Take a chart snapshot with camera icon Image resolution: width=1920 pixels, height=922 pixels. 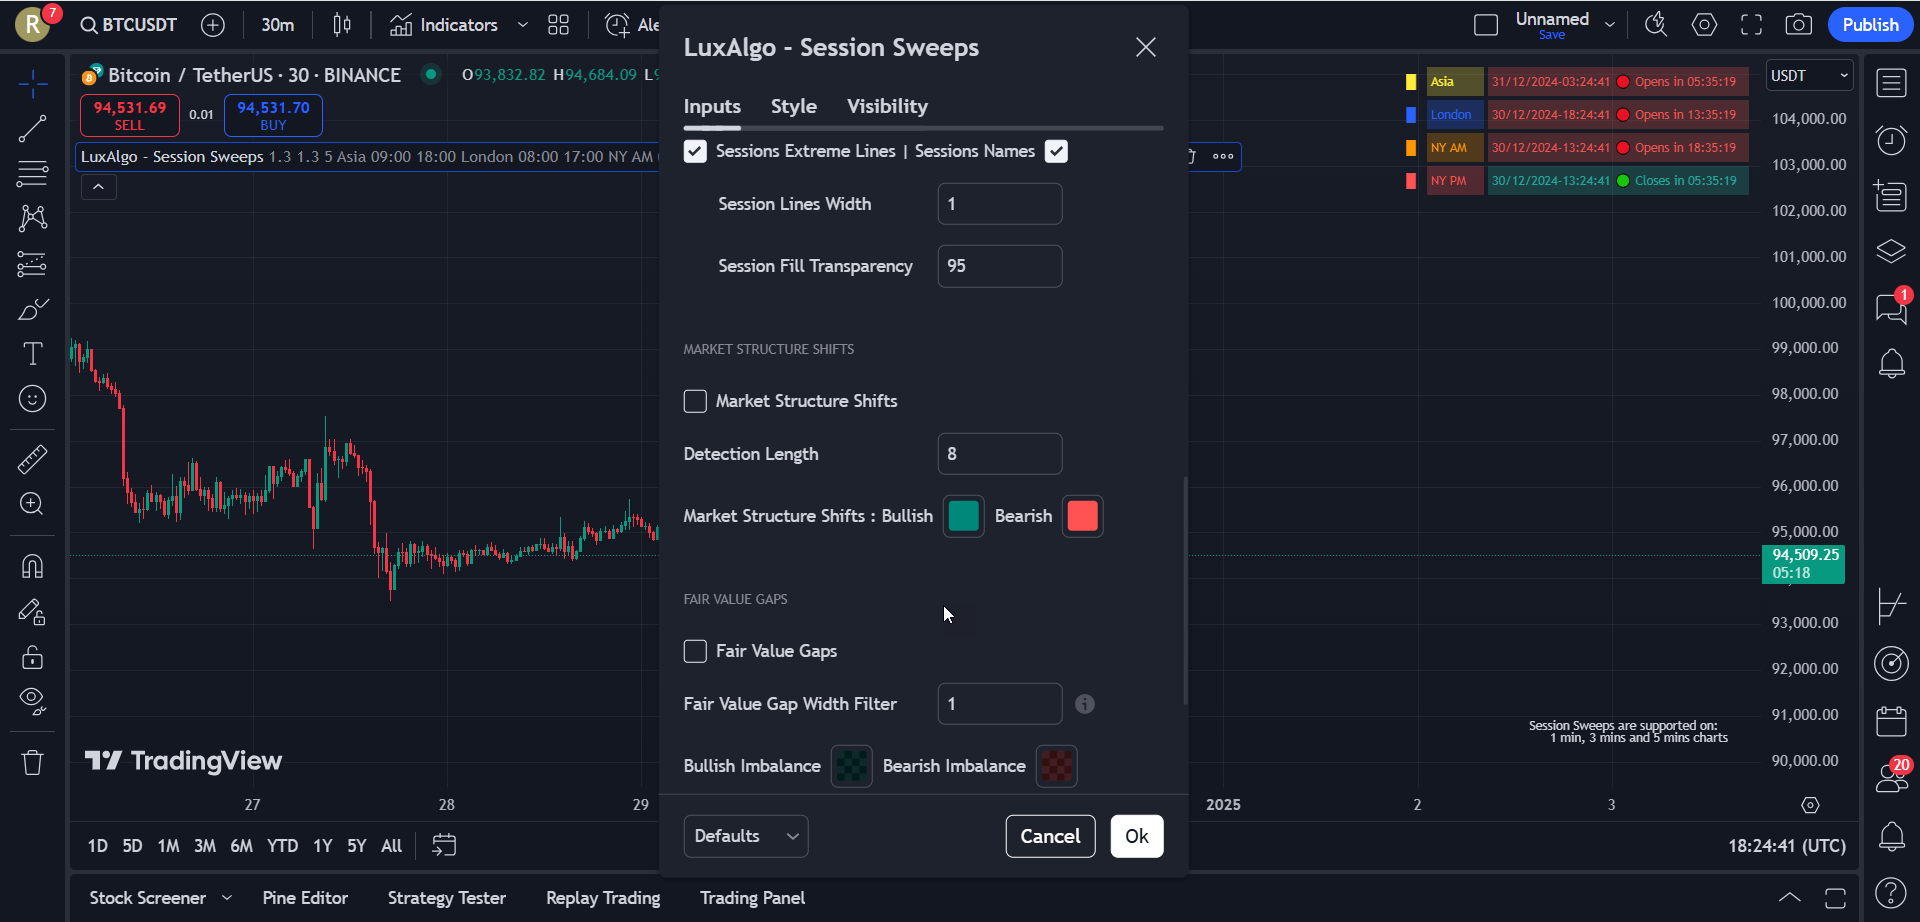click(1798, 25)
